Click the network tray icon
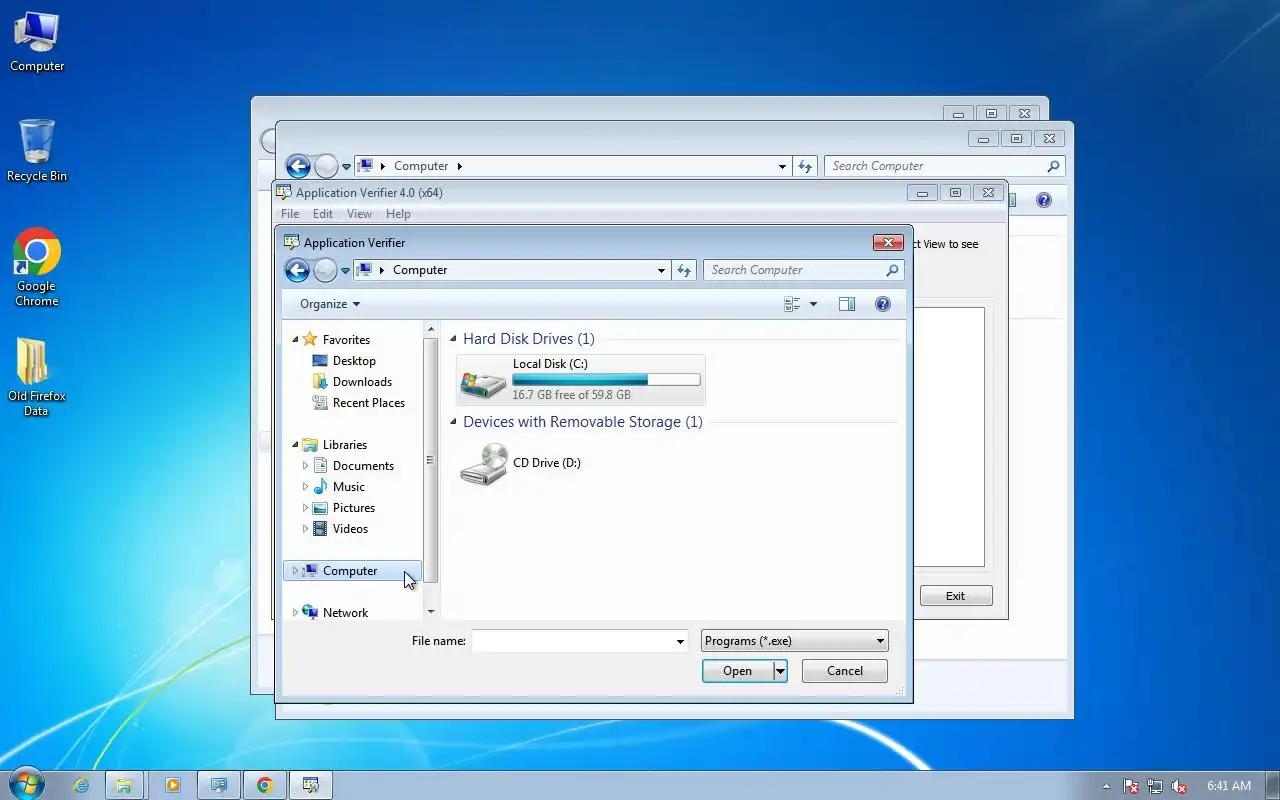Image resolution: width=1280 pixels, height=800 pixels. pos(1155,786)
